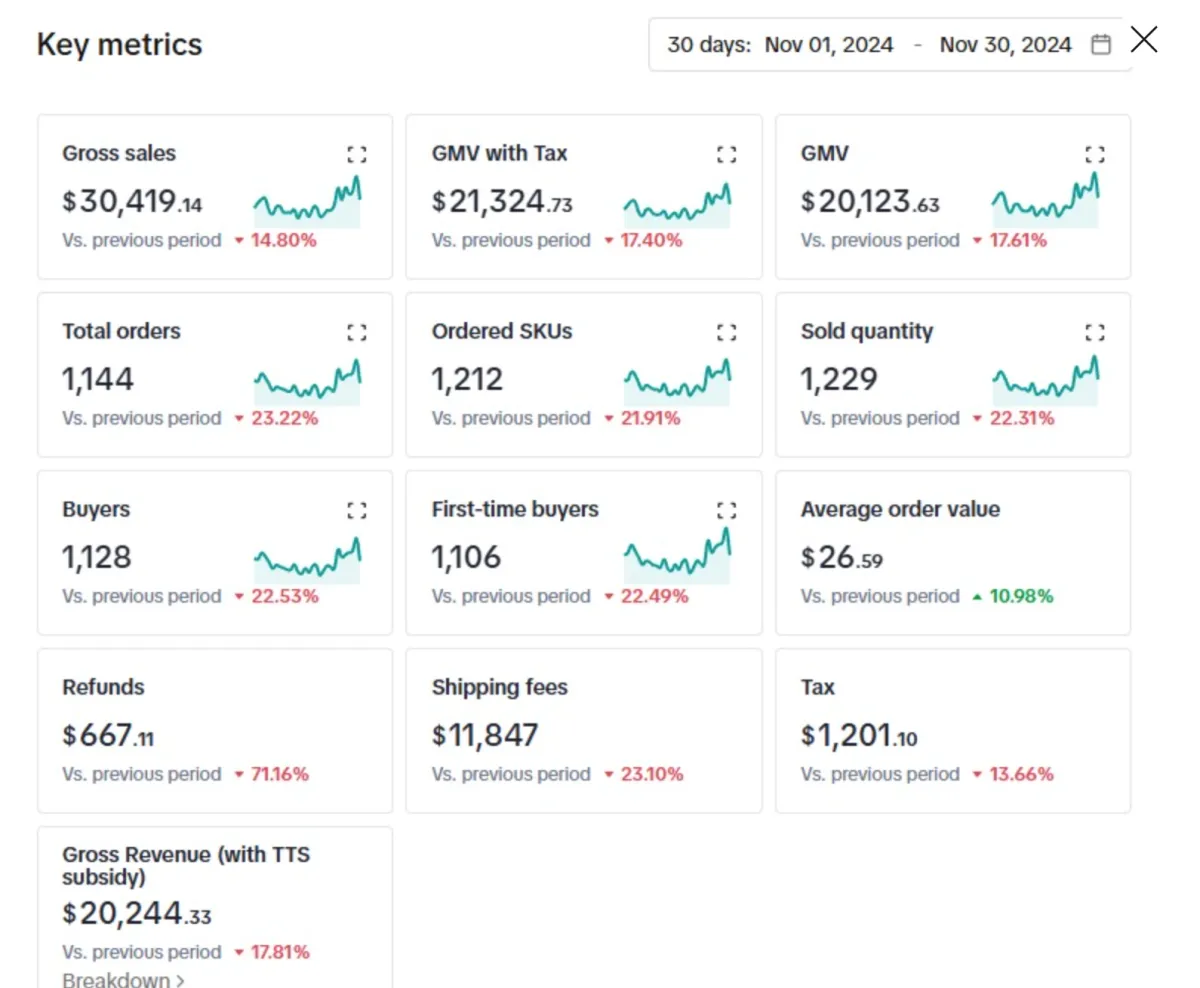
Task: Close the Key metrics panel
Action: (x=1144, y=40)
